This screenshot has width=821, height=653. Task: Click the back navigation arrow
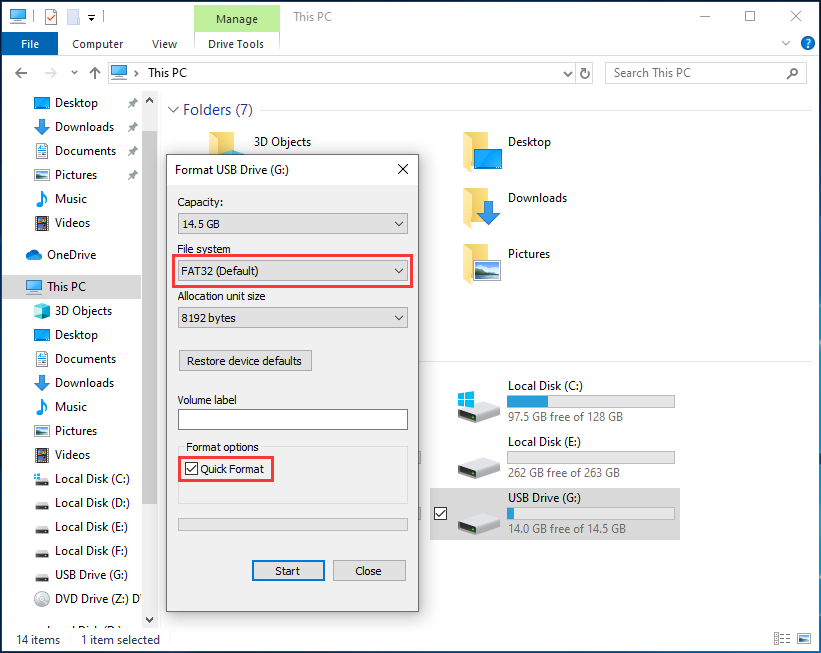21,72
